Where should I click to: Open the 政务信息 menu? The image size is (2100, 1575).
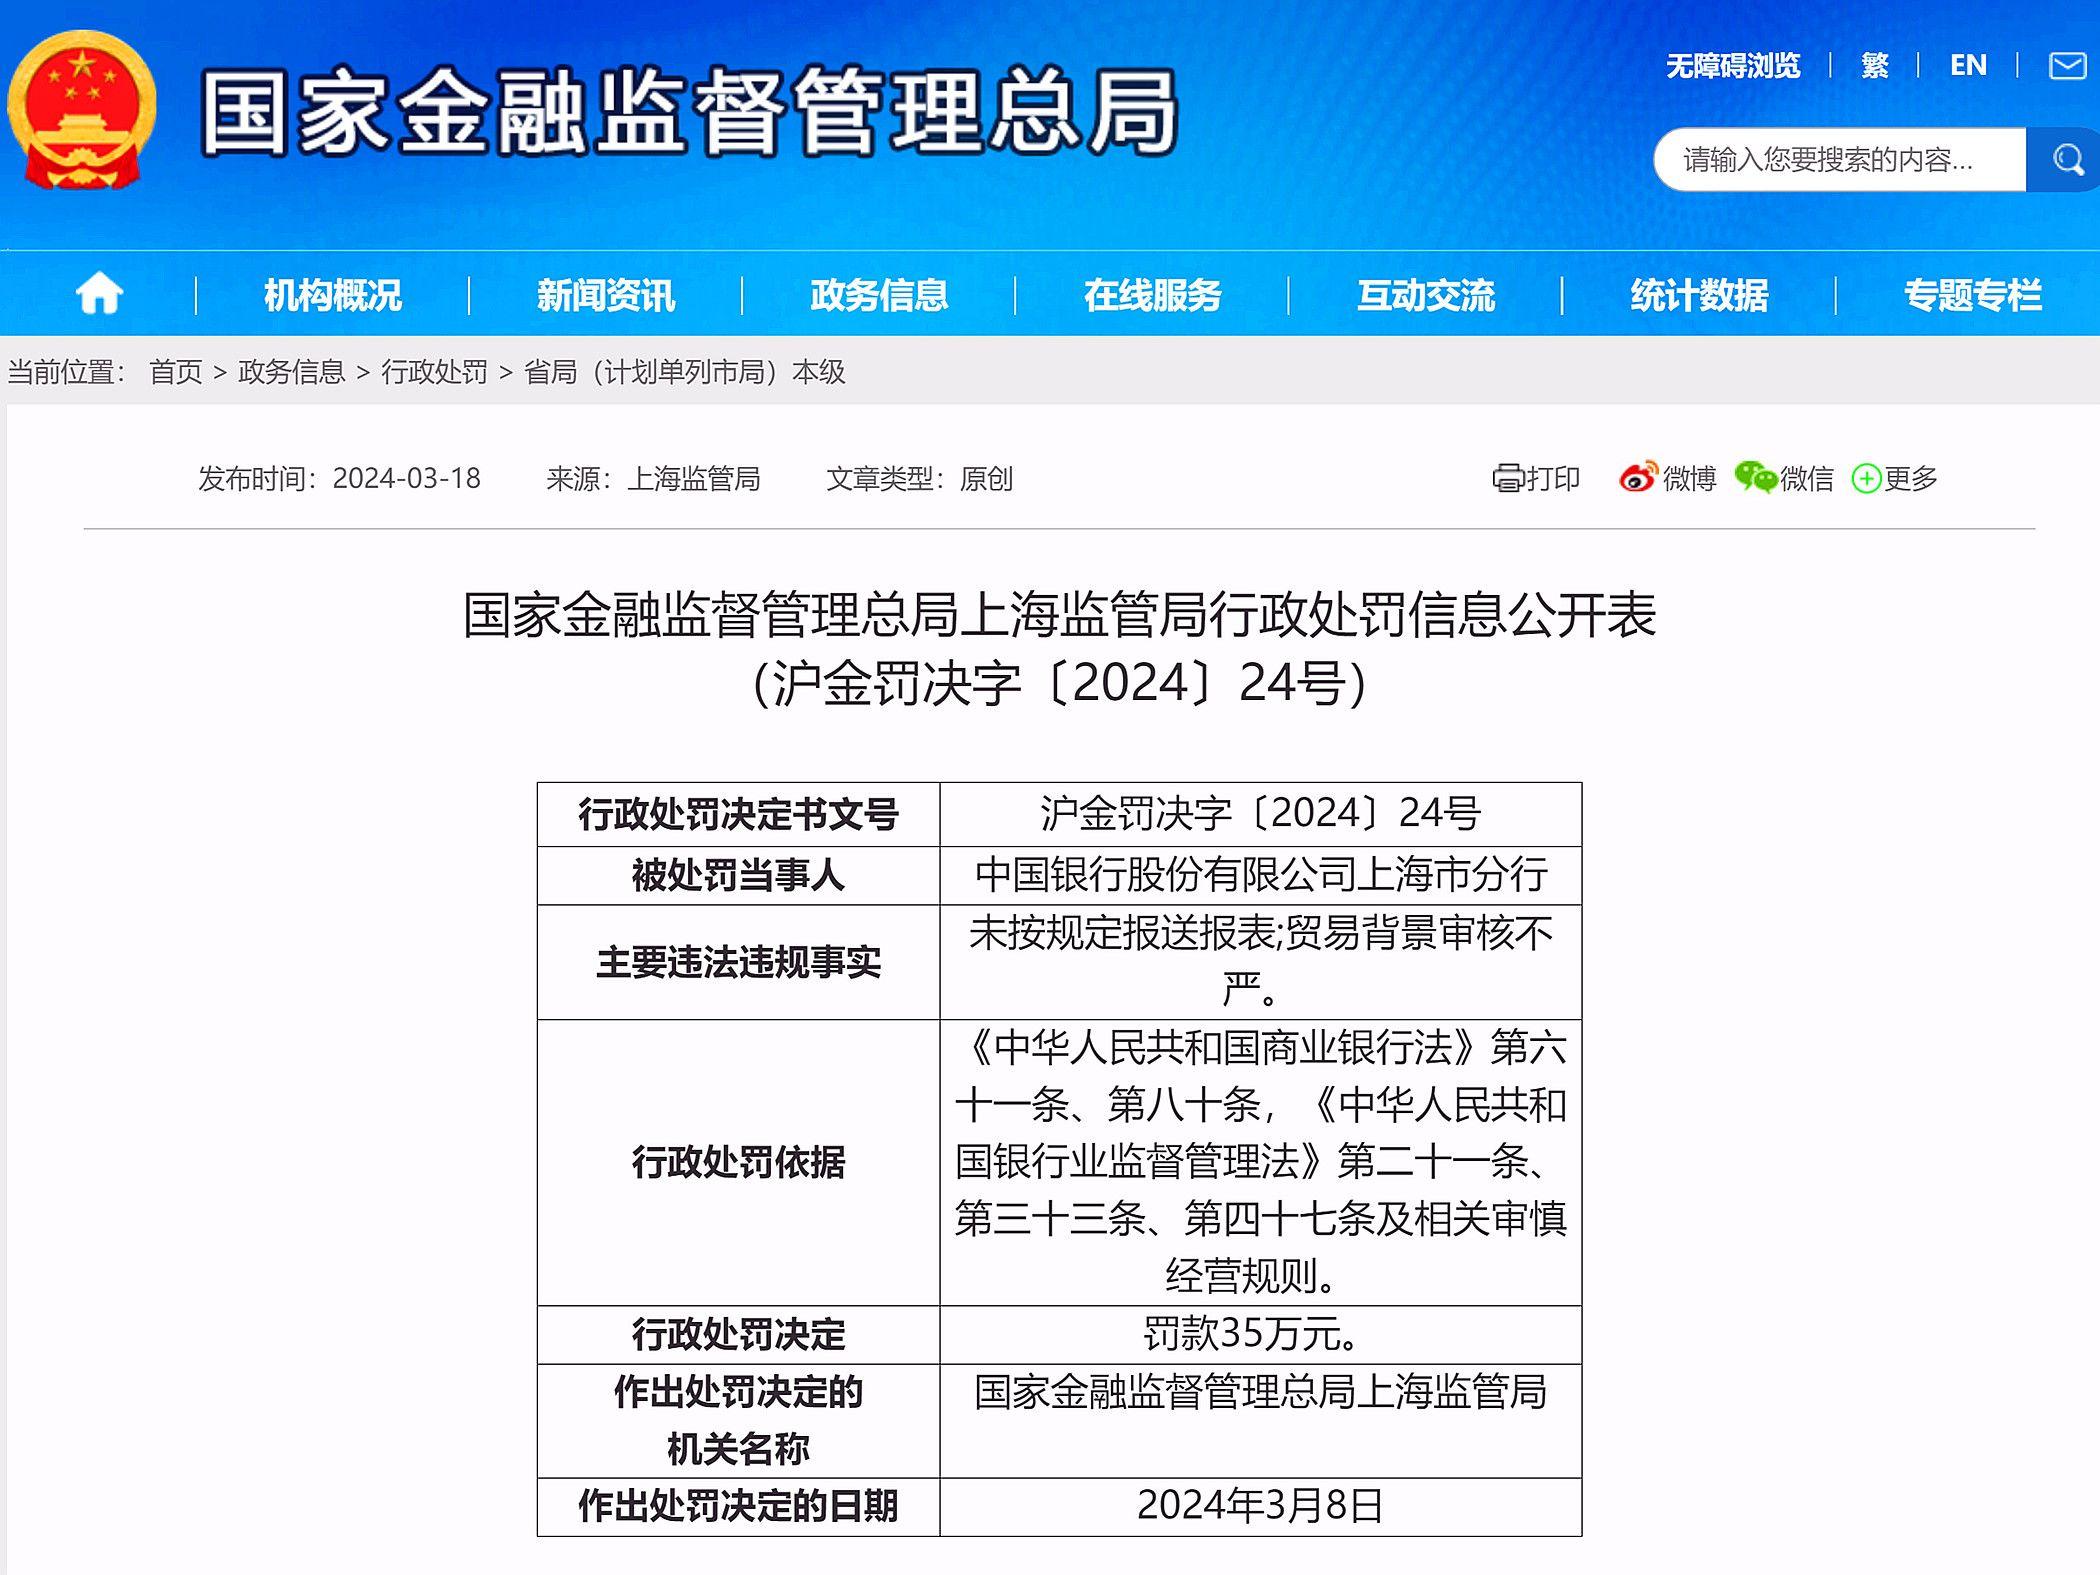pos(879,295)
